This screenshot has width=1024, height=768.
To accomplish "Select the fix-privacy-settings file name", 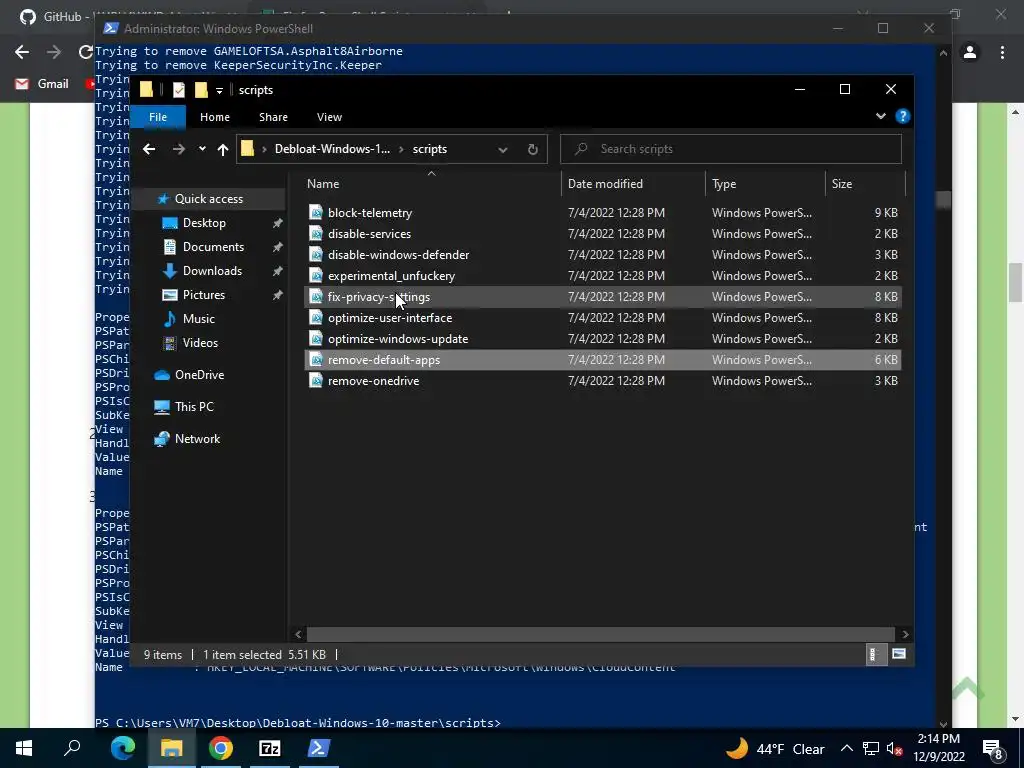I will coord(379,296).
